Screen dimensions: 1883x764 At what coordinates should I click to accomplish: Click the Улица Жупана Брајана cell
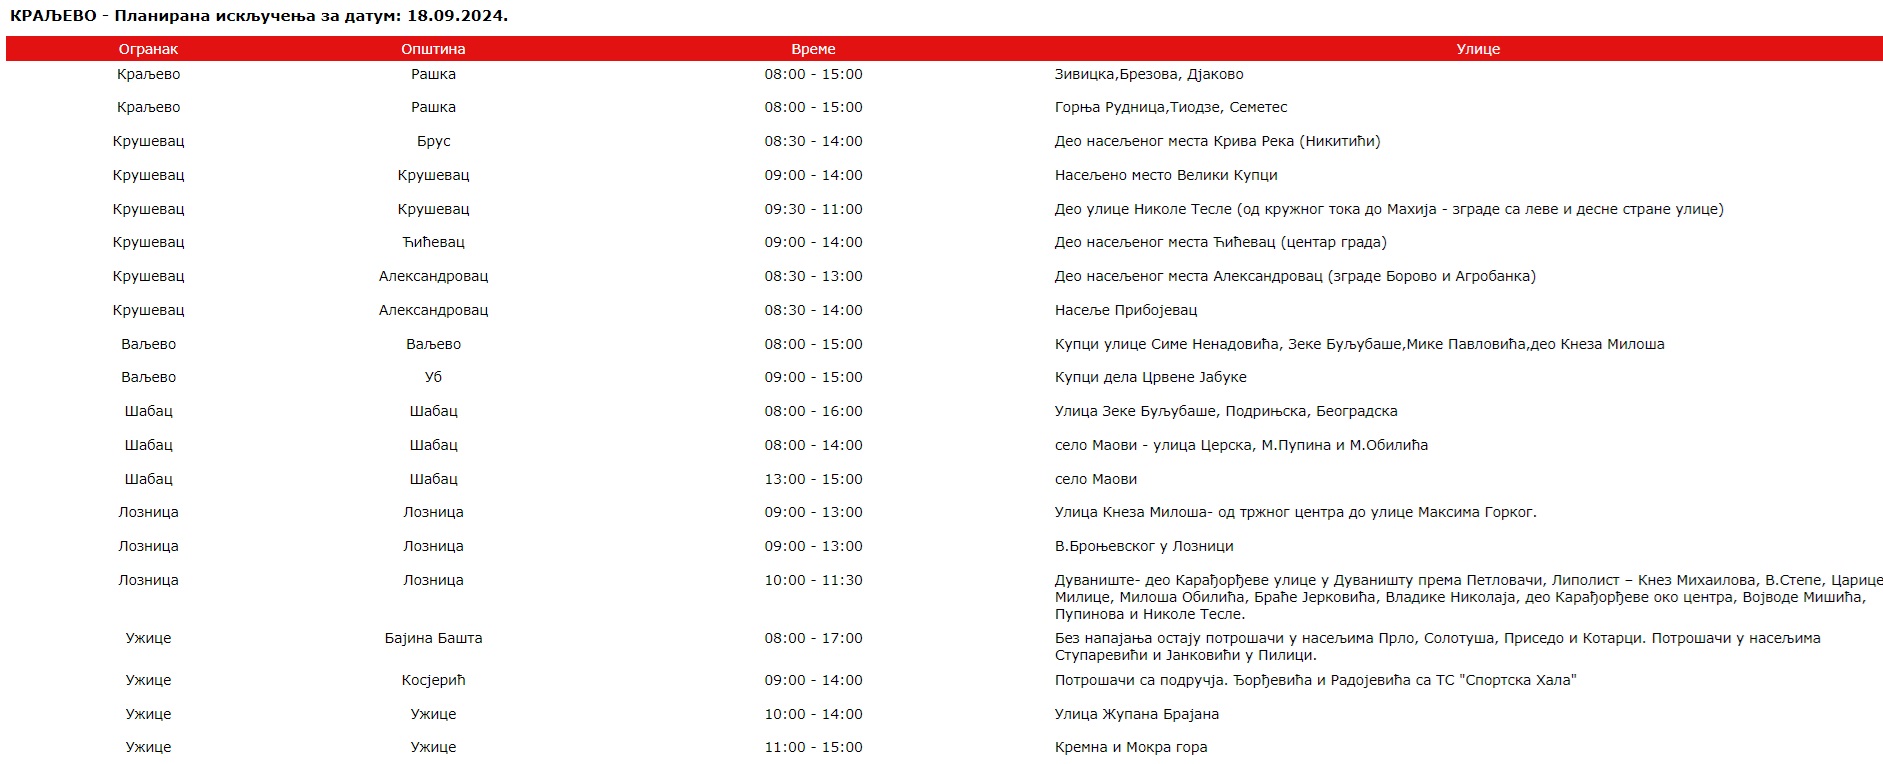[1137, 714]
